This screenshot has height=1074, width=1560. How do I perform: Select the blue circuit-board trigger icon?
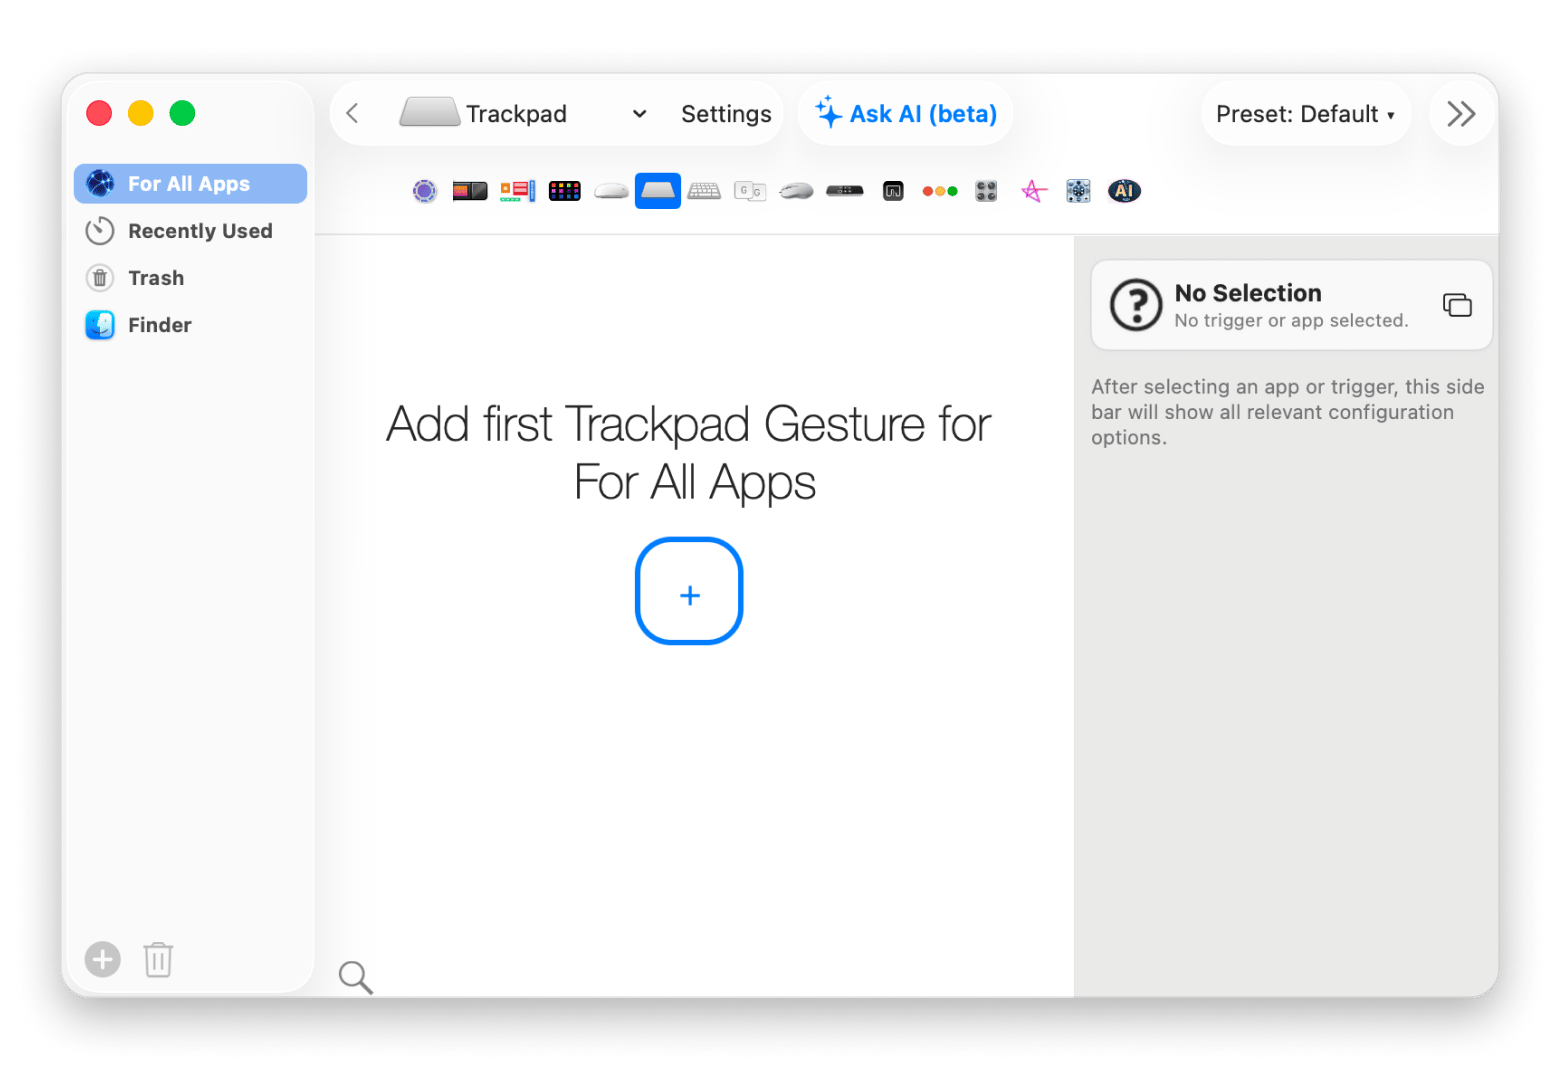1078,191
